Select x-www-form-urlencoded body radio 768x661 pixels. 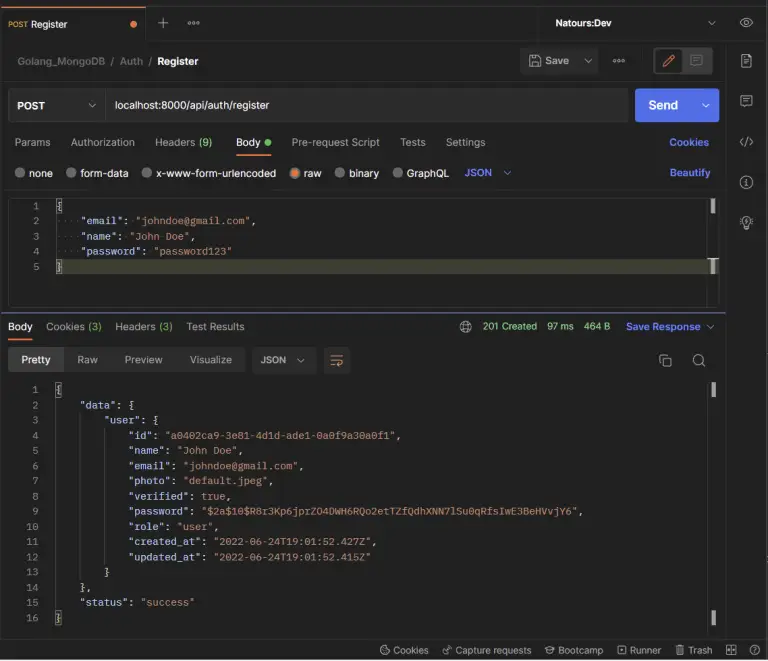pos(146,173)
